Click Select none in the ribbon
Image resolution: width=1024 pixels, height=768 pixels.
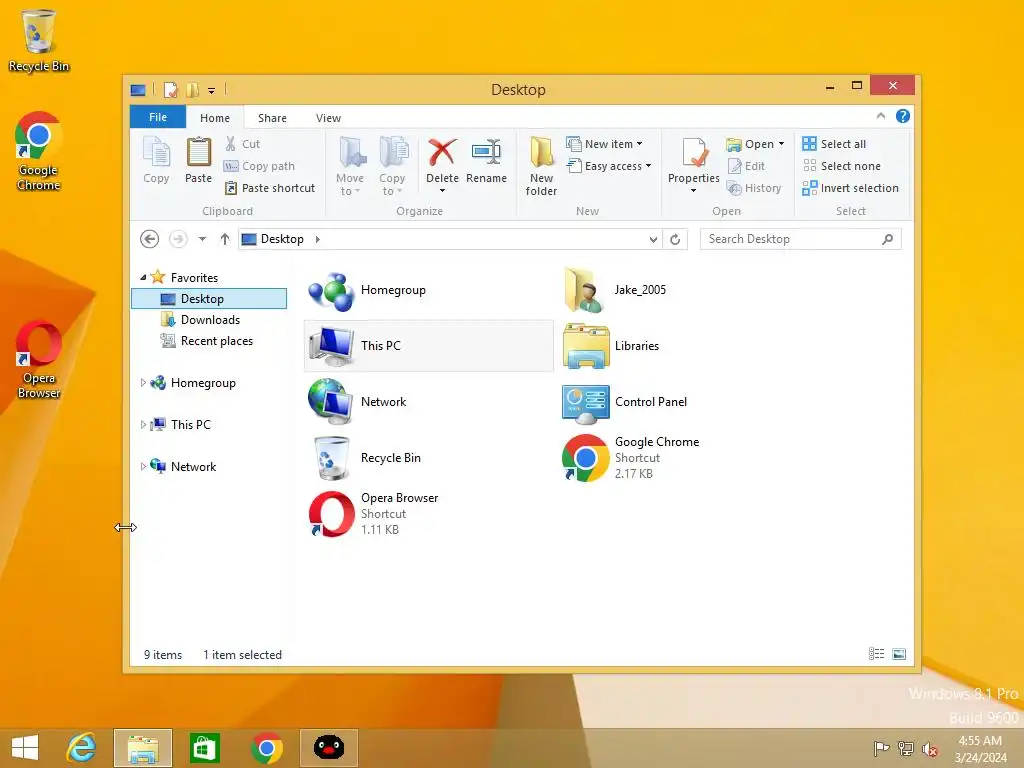pos(841,166)
